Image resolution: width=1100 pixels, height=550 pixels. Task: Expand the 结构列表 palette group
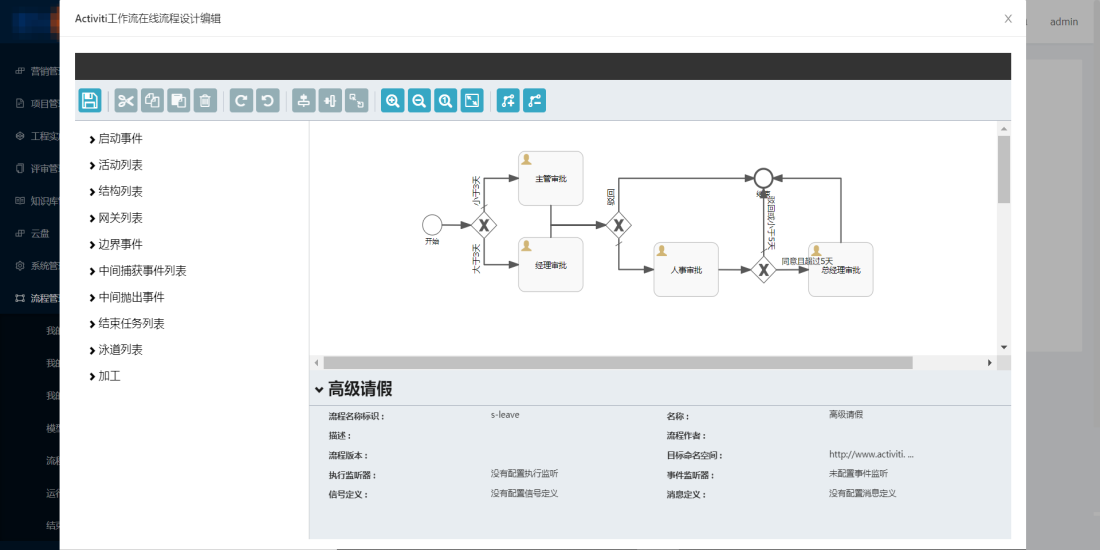click(x=116, y=192)
